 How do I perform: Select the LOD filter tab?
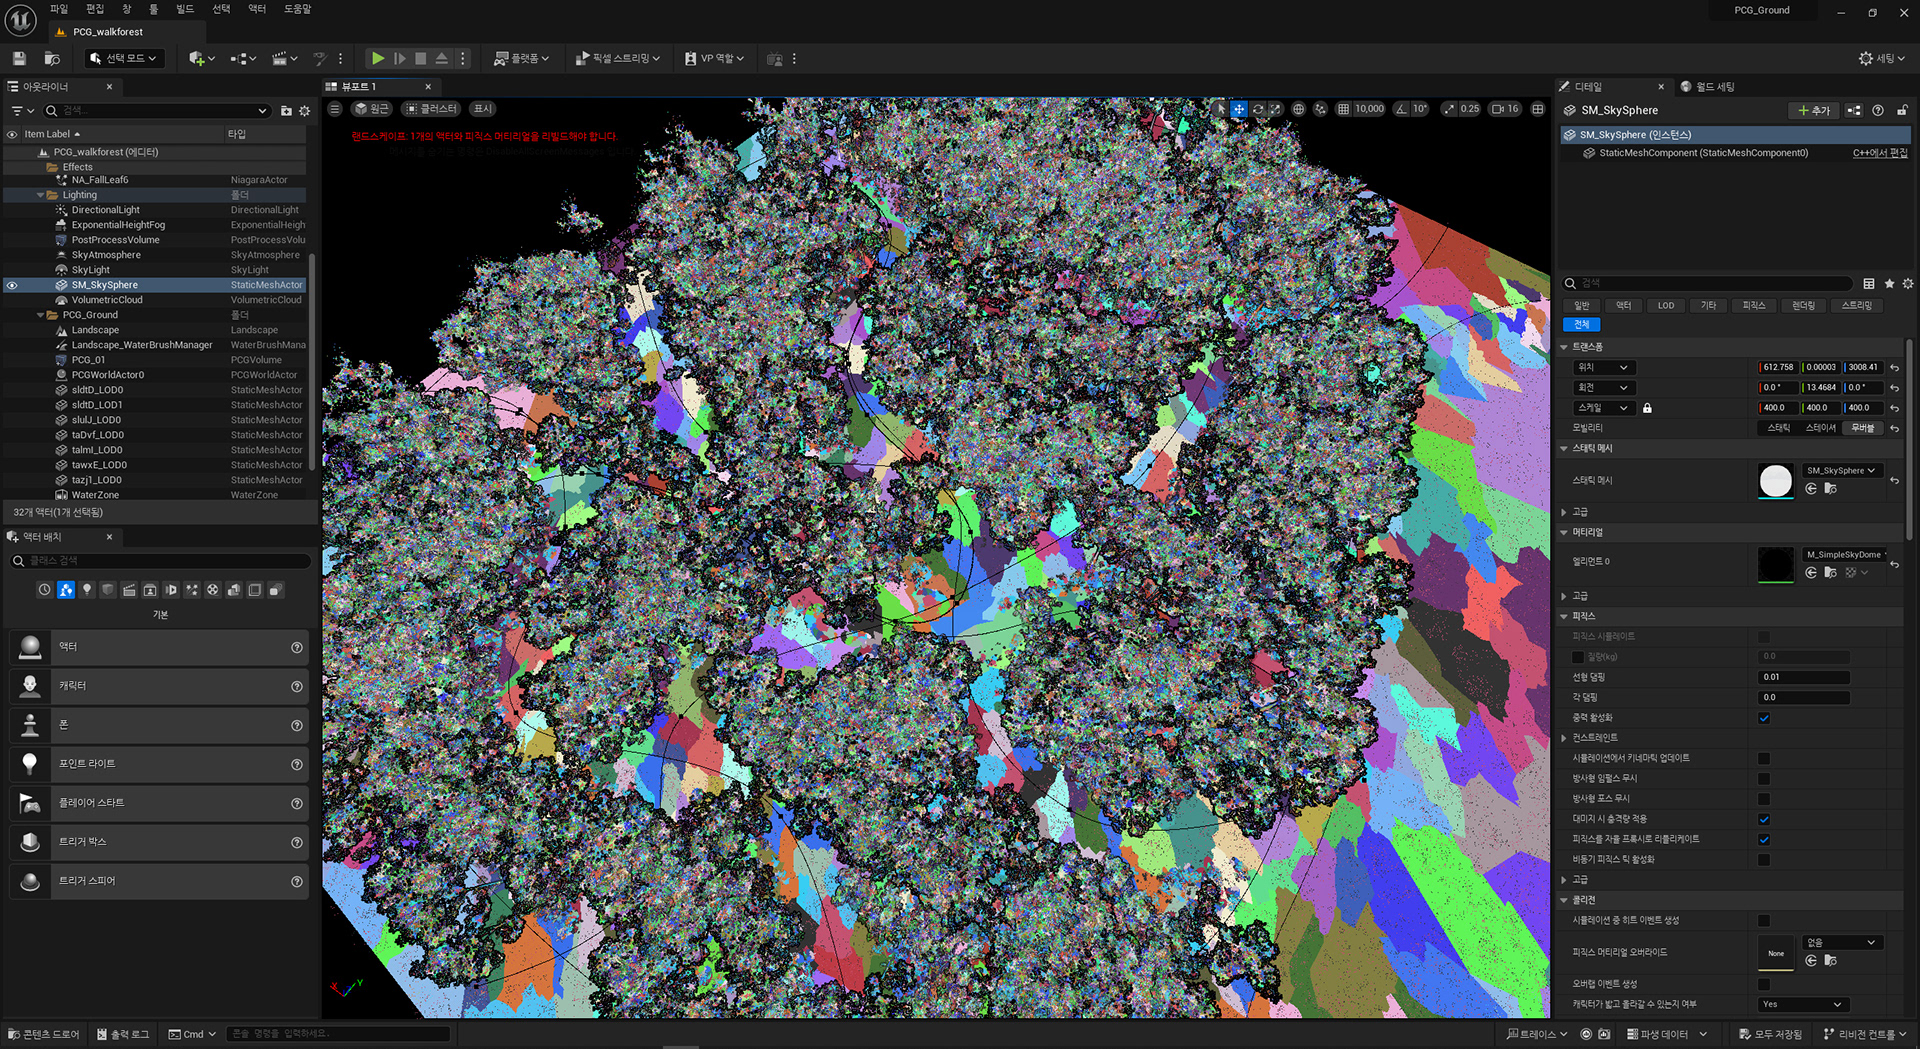[x=1666, y=306]
